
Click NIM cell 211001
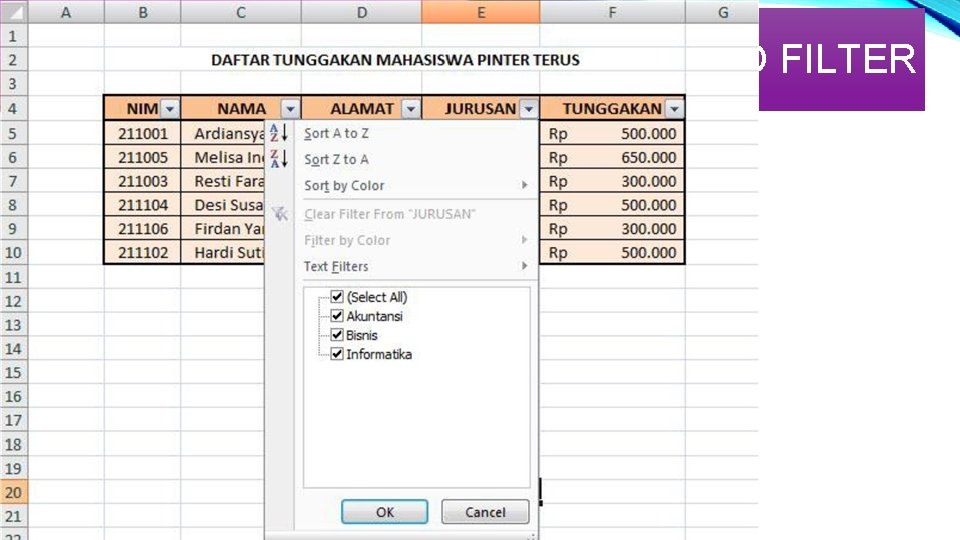(143, 133)
